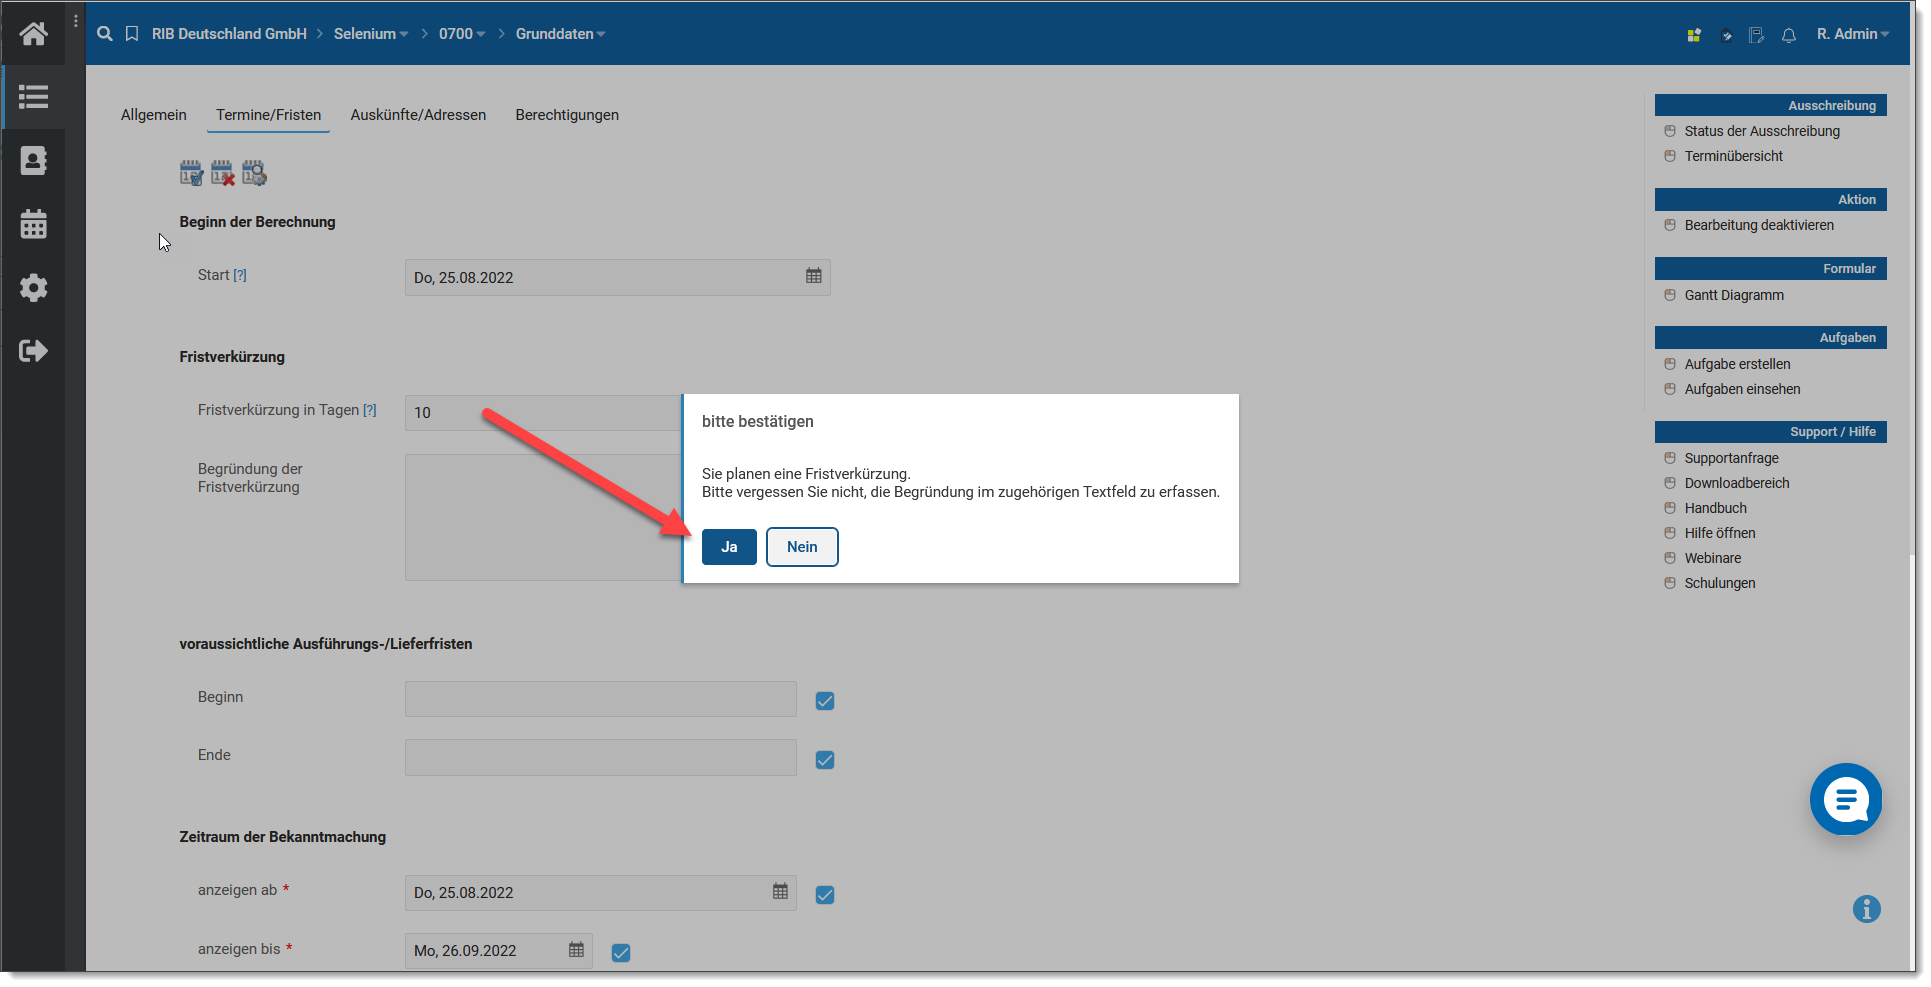Open the Handbuch link
The image size is (1931, 987).
(x=1715, y=508)
